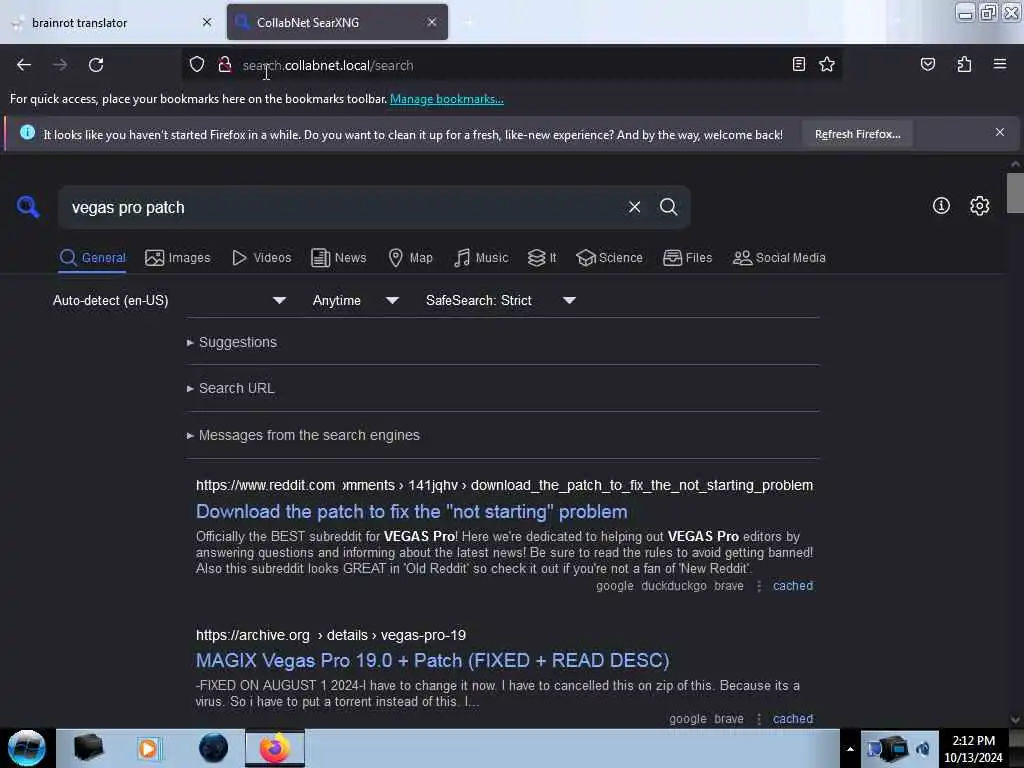Select the Map search category

tap(410, 257)
